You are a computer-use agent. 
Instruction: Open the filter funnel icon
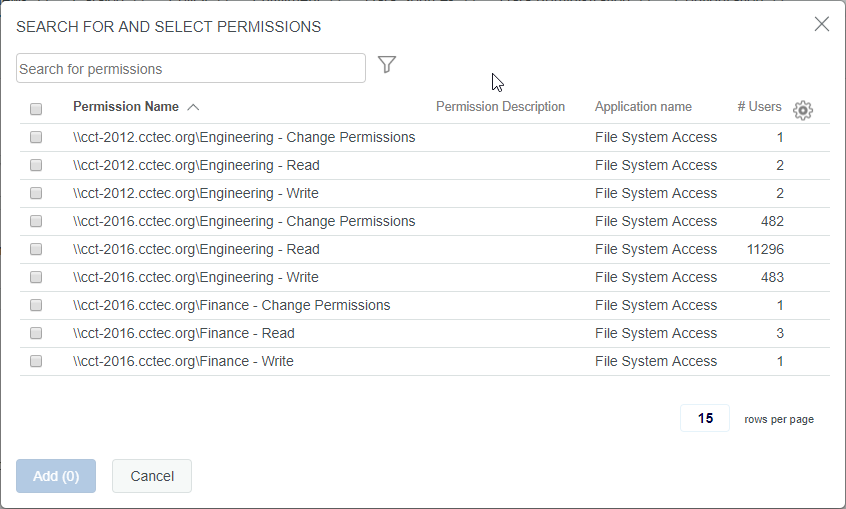(x=387, y=65)
